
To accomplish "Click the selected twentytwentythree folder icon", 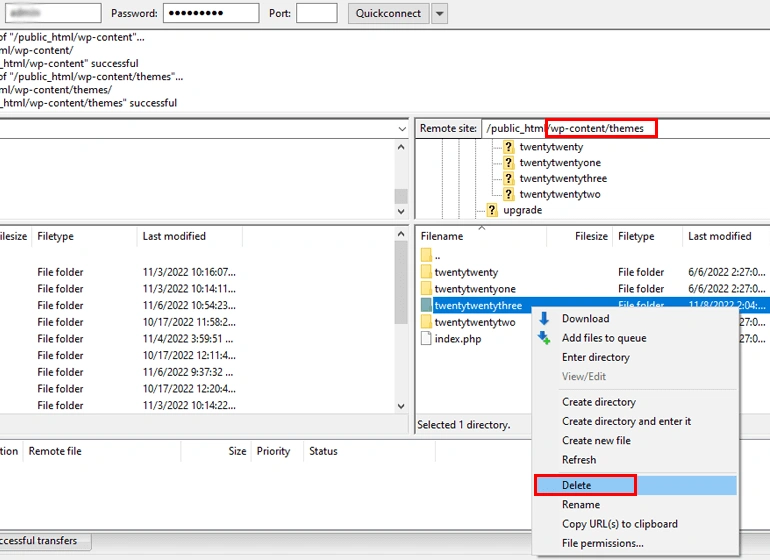I will coord(426,305).
